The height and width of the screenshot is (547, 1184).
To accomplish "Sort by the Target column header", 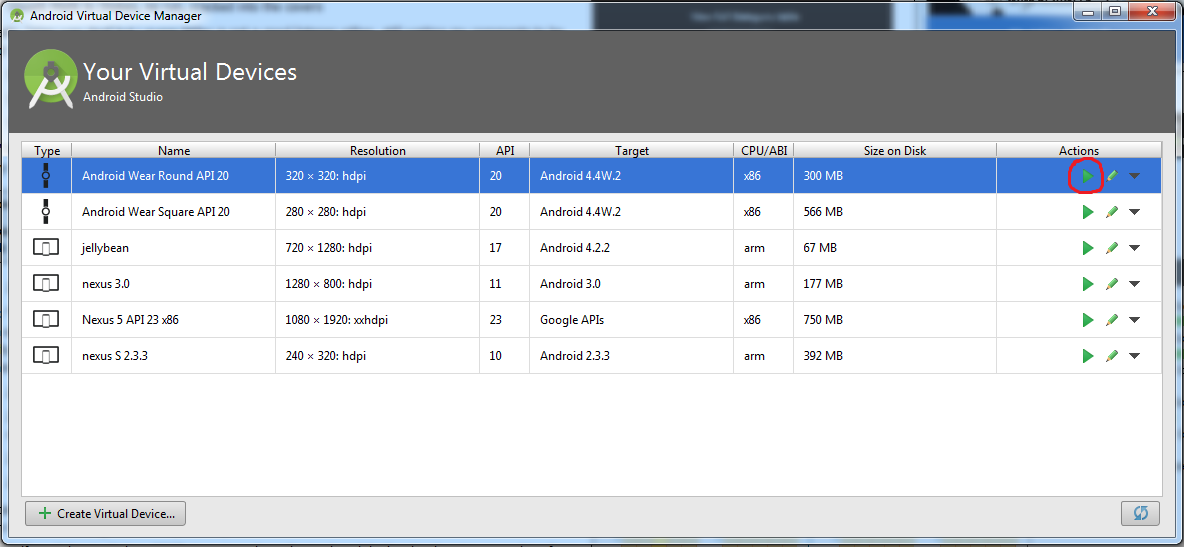I will [x=631, y=150].
